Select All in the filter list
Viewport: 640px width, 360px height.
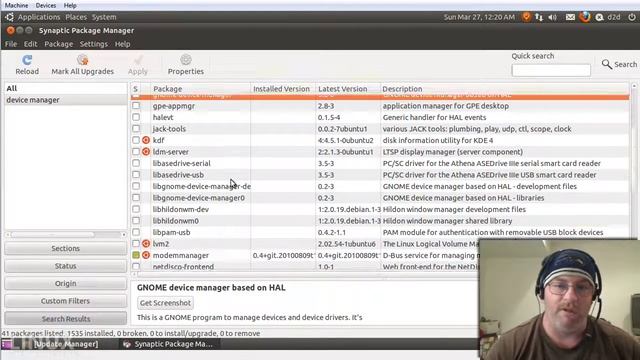click(x=65, y=88)
